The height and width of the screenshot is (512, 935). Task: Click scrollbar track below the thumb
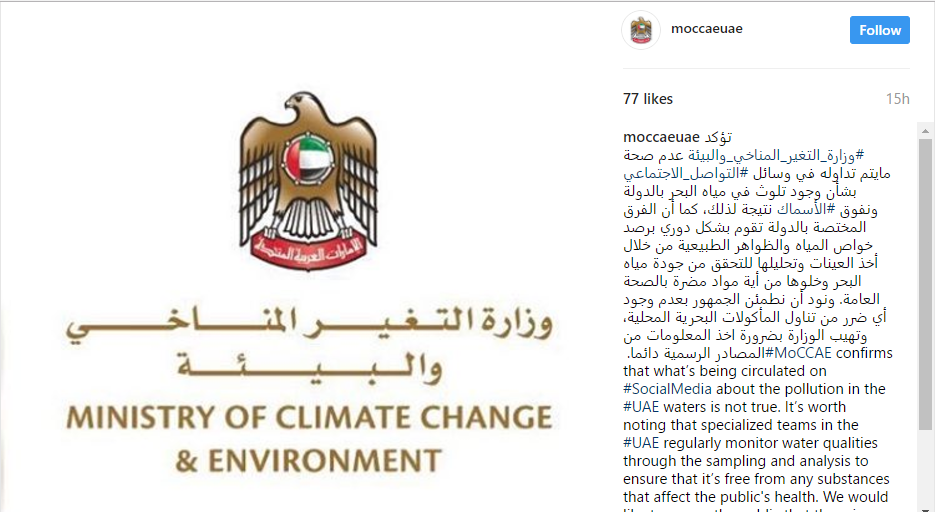tap(925, 470)
